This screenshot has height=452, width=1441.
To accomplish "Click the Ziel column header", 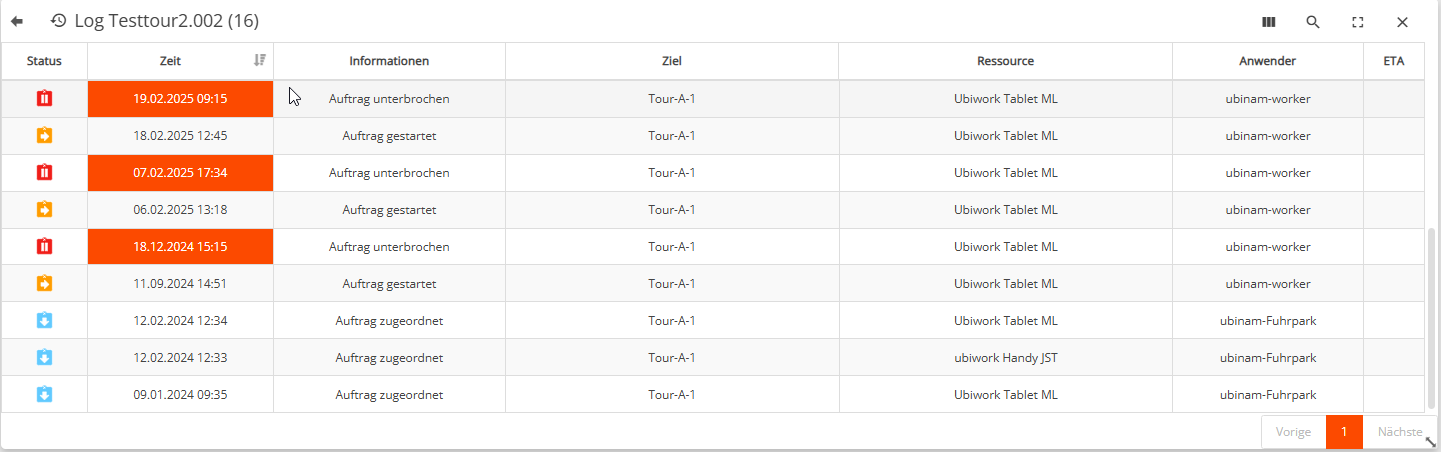I will [671, 62].
